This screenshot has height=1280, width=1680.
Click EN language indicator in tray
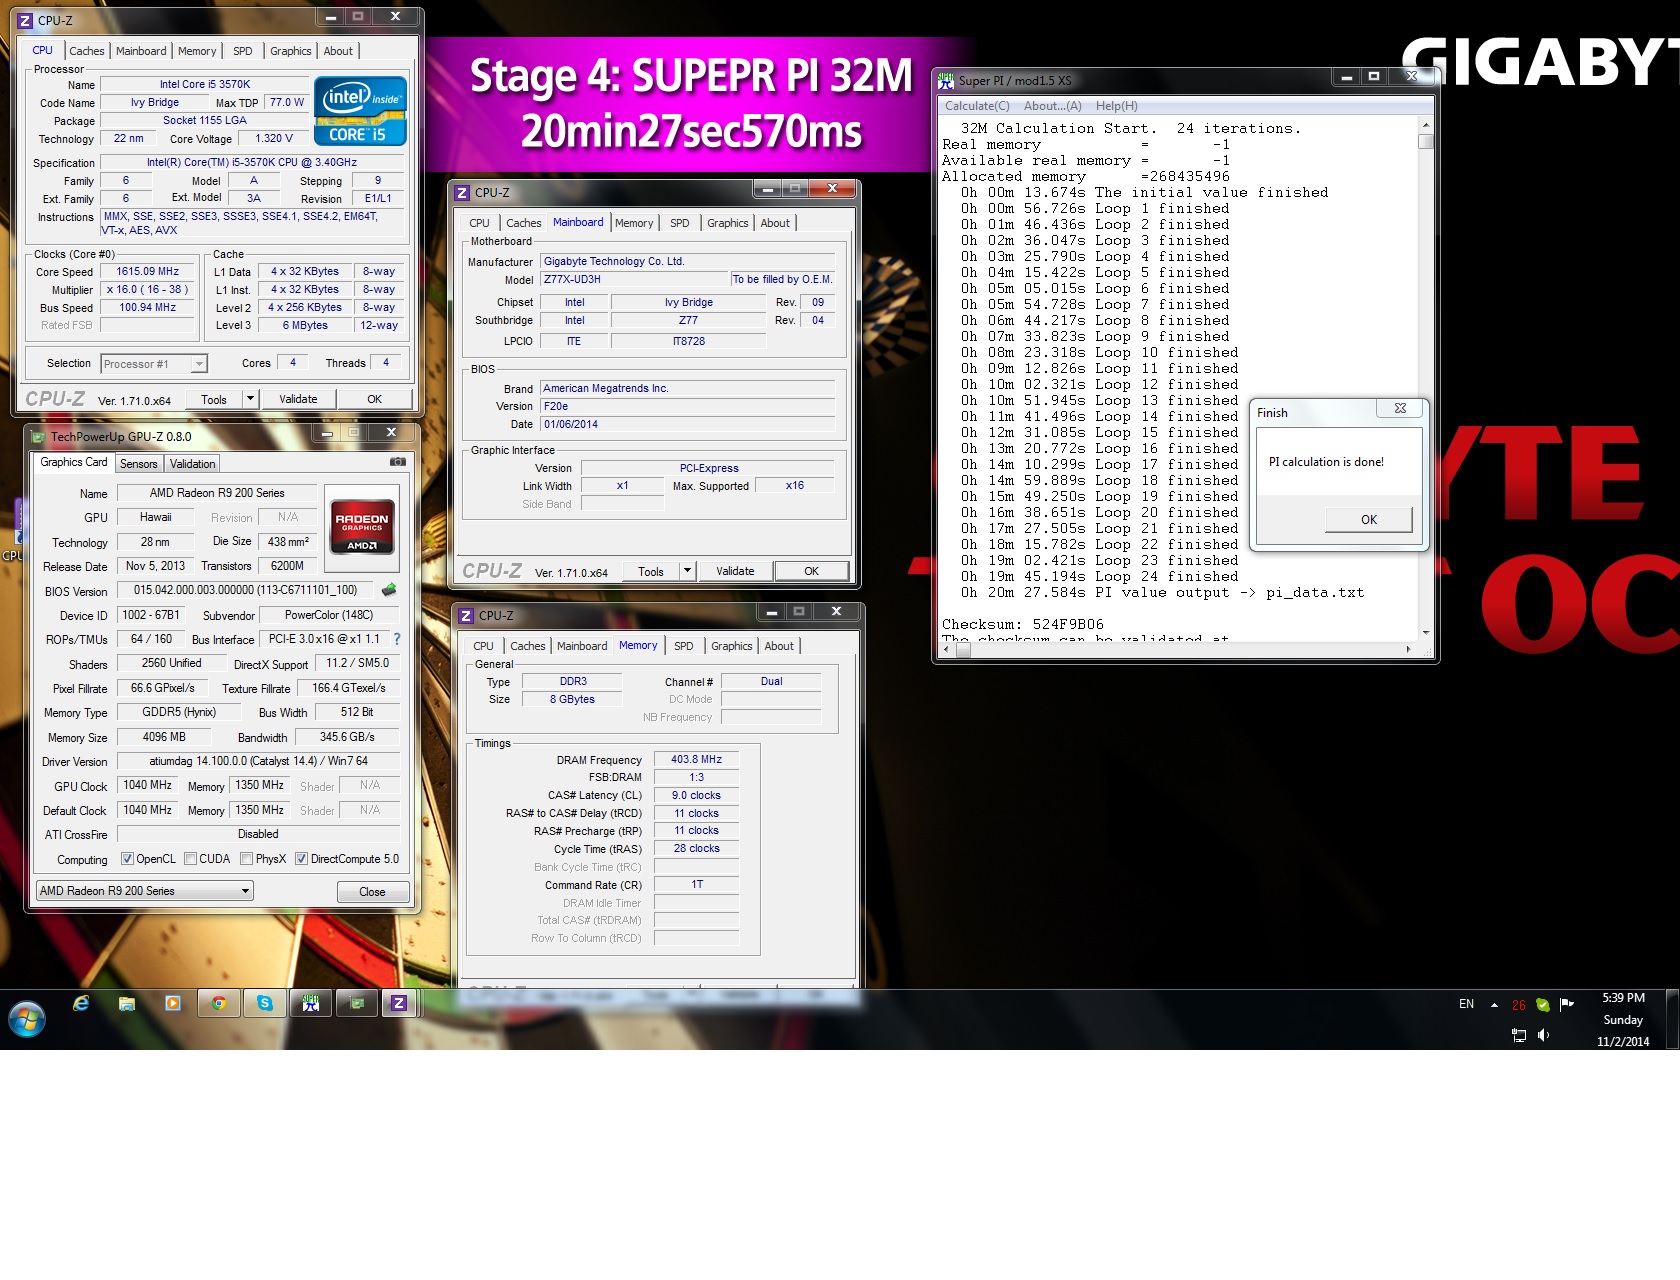pyautogui.click(x=1466, y=1004)
